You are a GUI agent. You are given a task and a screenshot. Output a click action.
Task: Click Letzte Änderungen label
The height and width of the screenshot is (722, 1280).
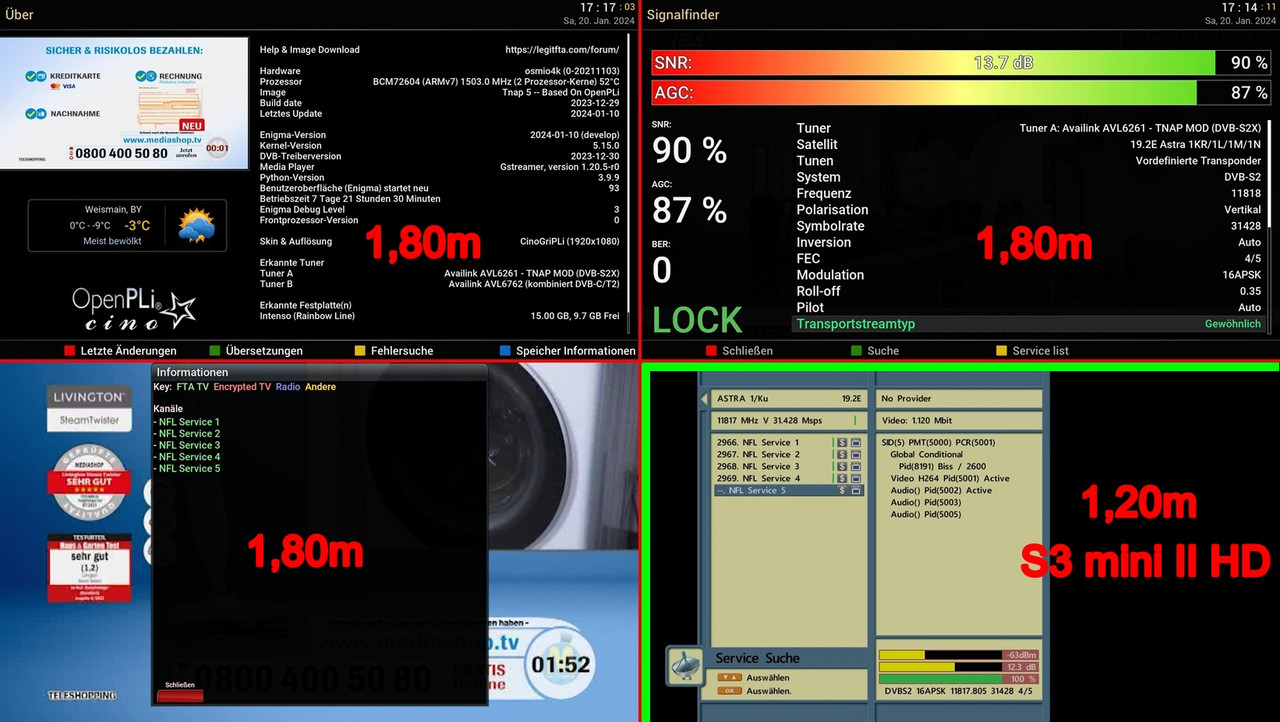coord(129,351)
